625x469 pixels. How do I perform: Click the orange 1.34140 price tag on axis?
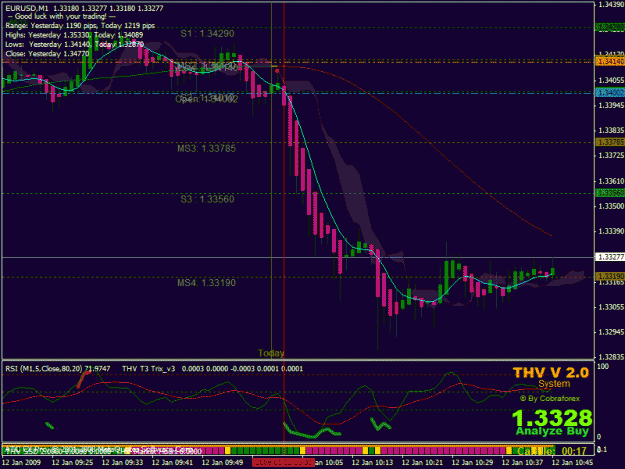point(610,61)
